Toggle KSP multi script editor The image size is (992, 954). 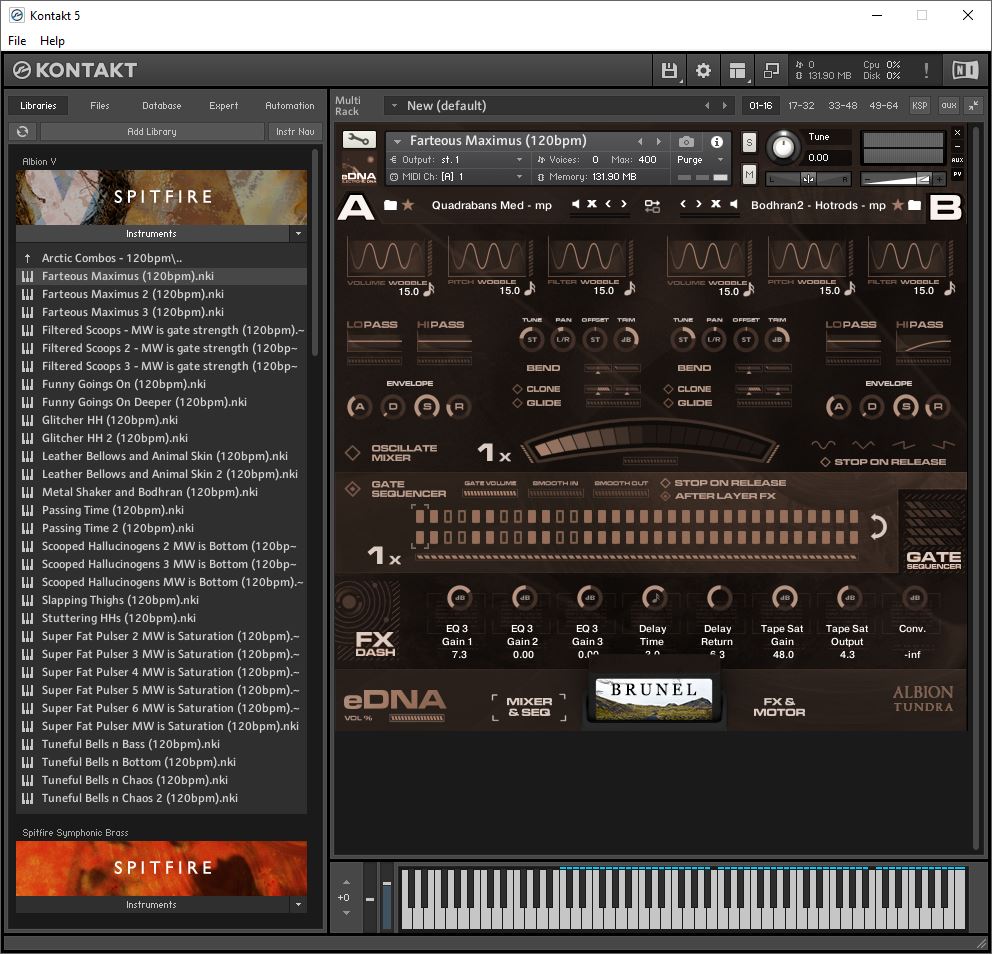coord(919,106)
